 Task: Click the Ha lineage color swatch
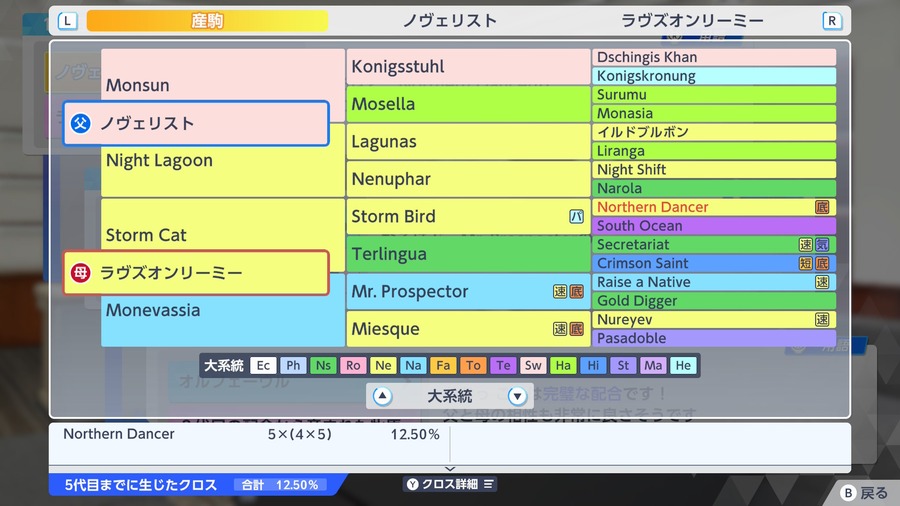click(563, 365)
